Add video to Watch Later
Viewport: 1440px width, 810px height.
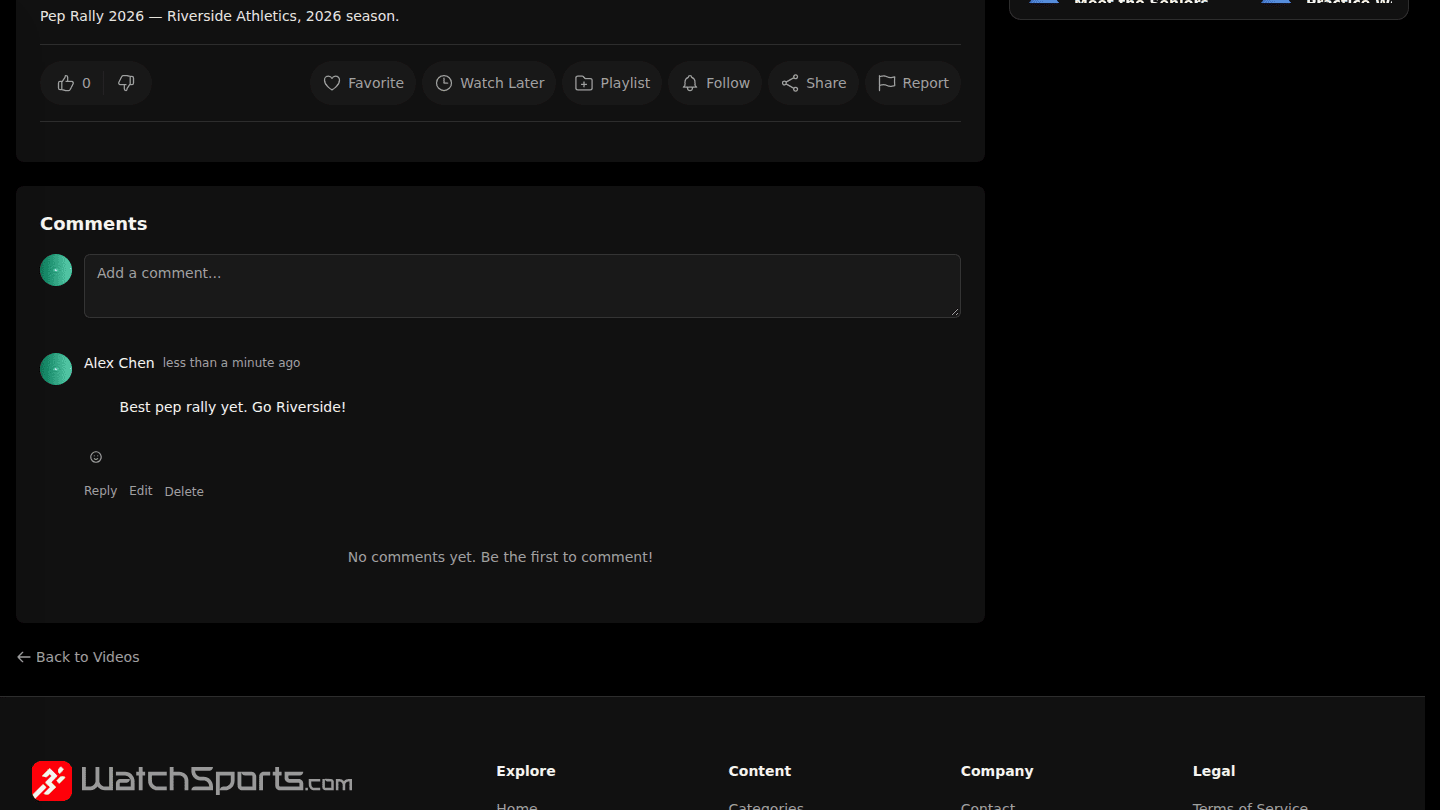(489, 83)
